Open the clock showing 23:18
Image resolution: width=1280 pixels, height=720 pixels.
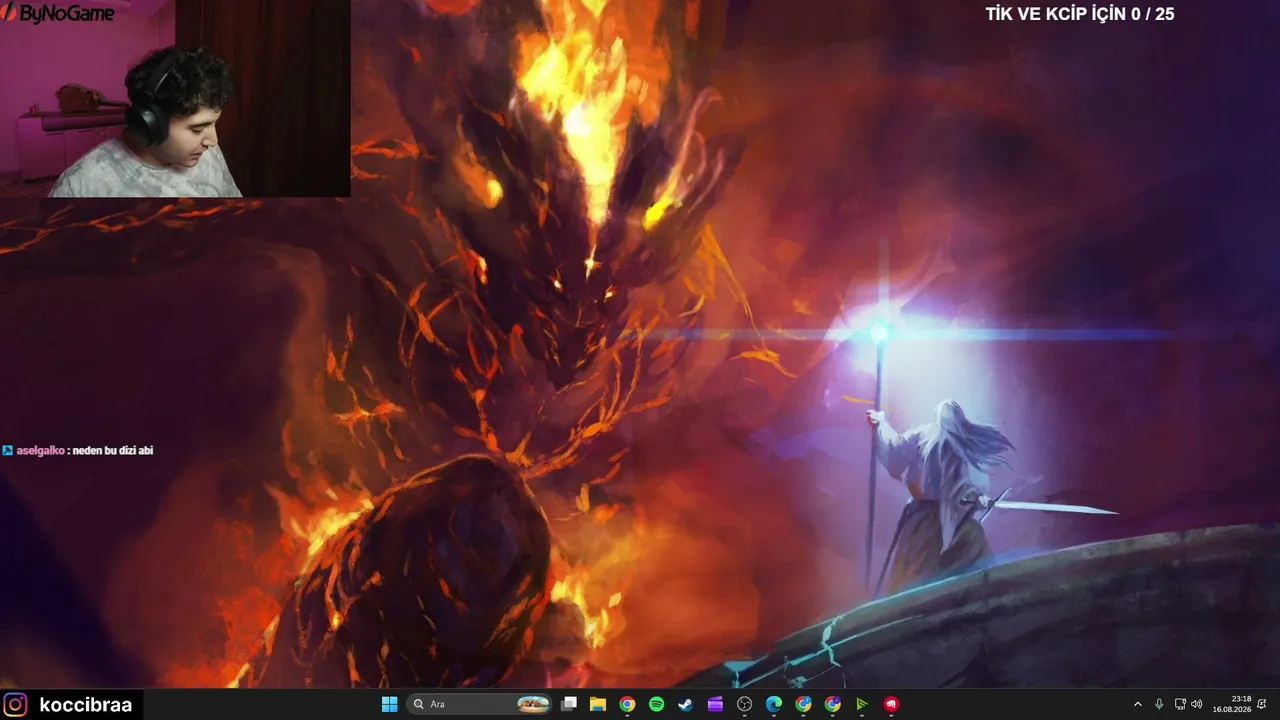pos(1232,704)
